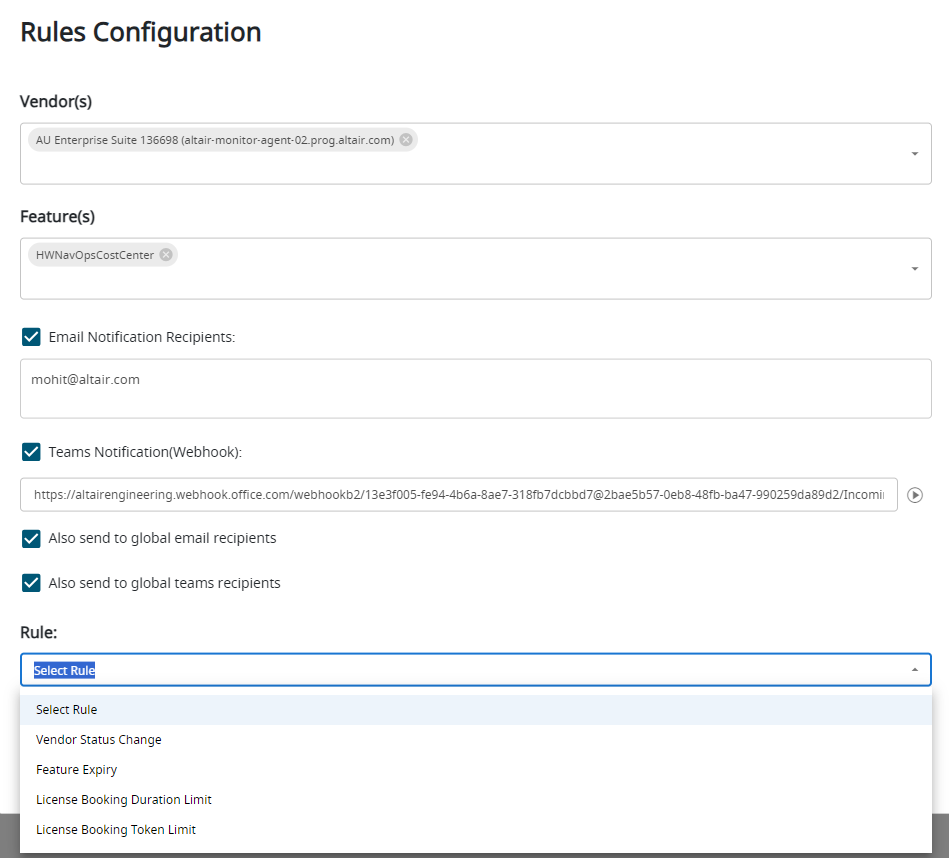Choose the Feature Expiry rule
This screenshot has width=949, height=858.
[x=76, y=770]
